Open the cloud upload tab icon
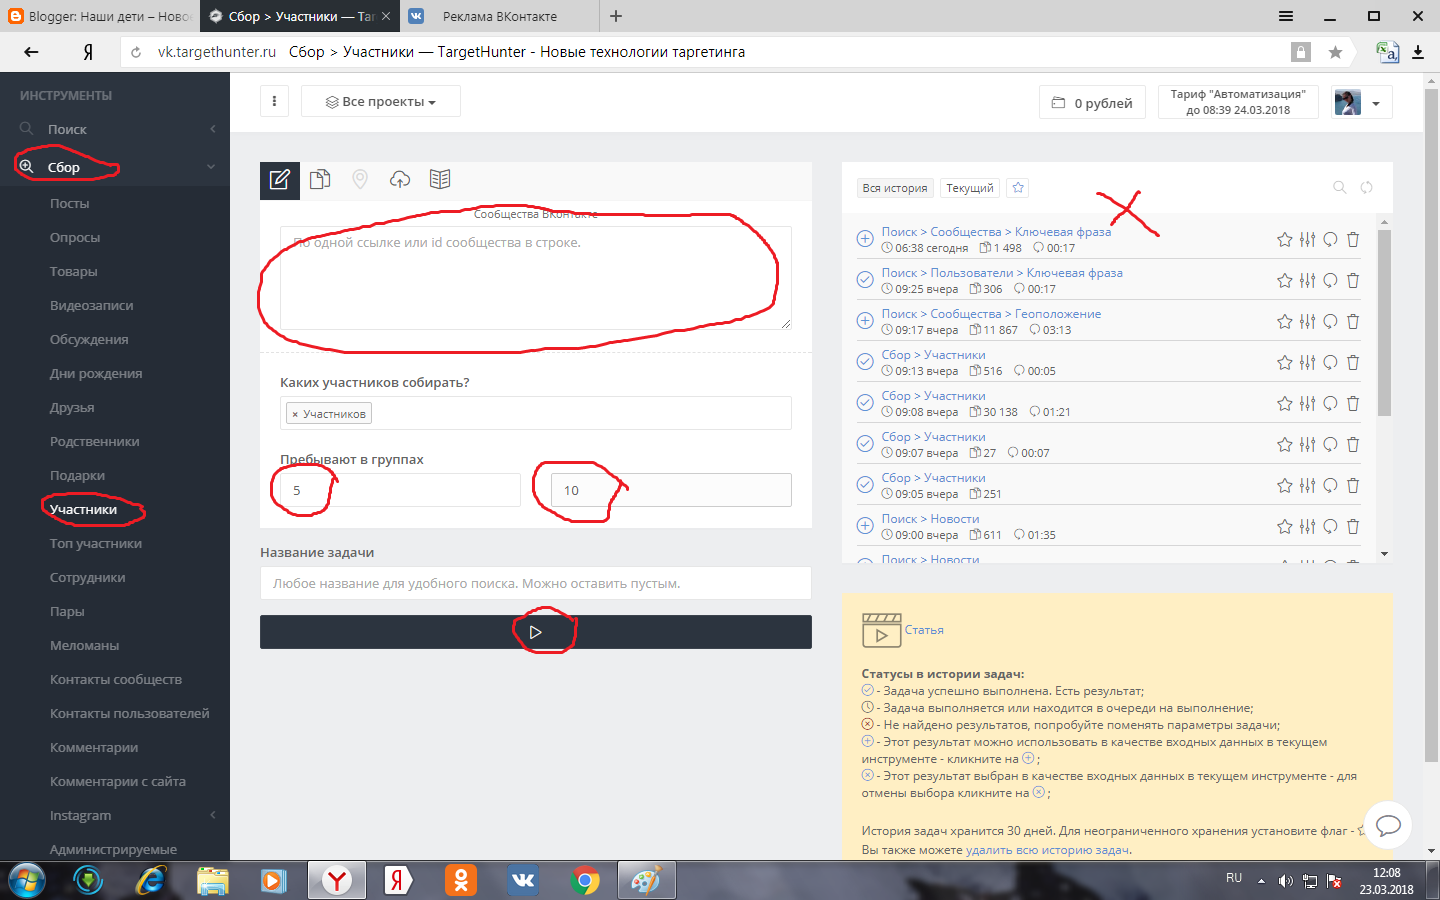Viewport: 1440px width, 900px height. [x=400, y=180]
